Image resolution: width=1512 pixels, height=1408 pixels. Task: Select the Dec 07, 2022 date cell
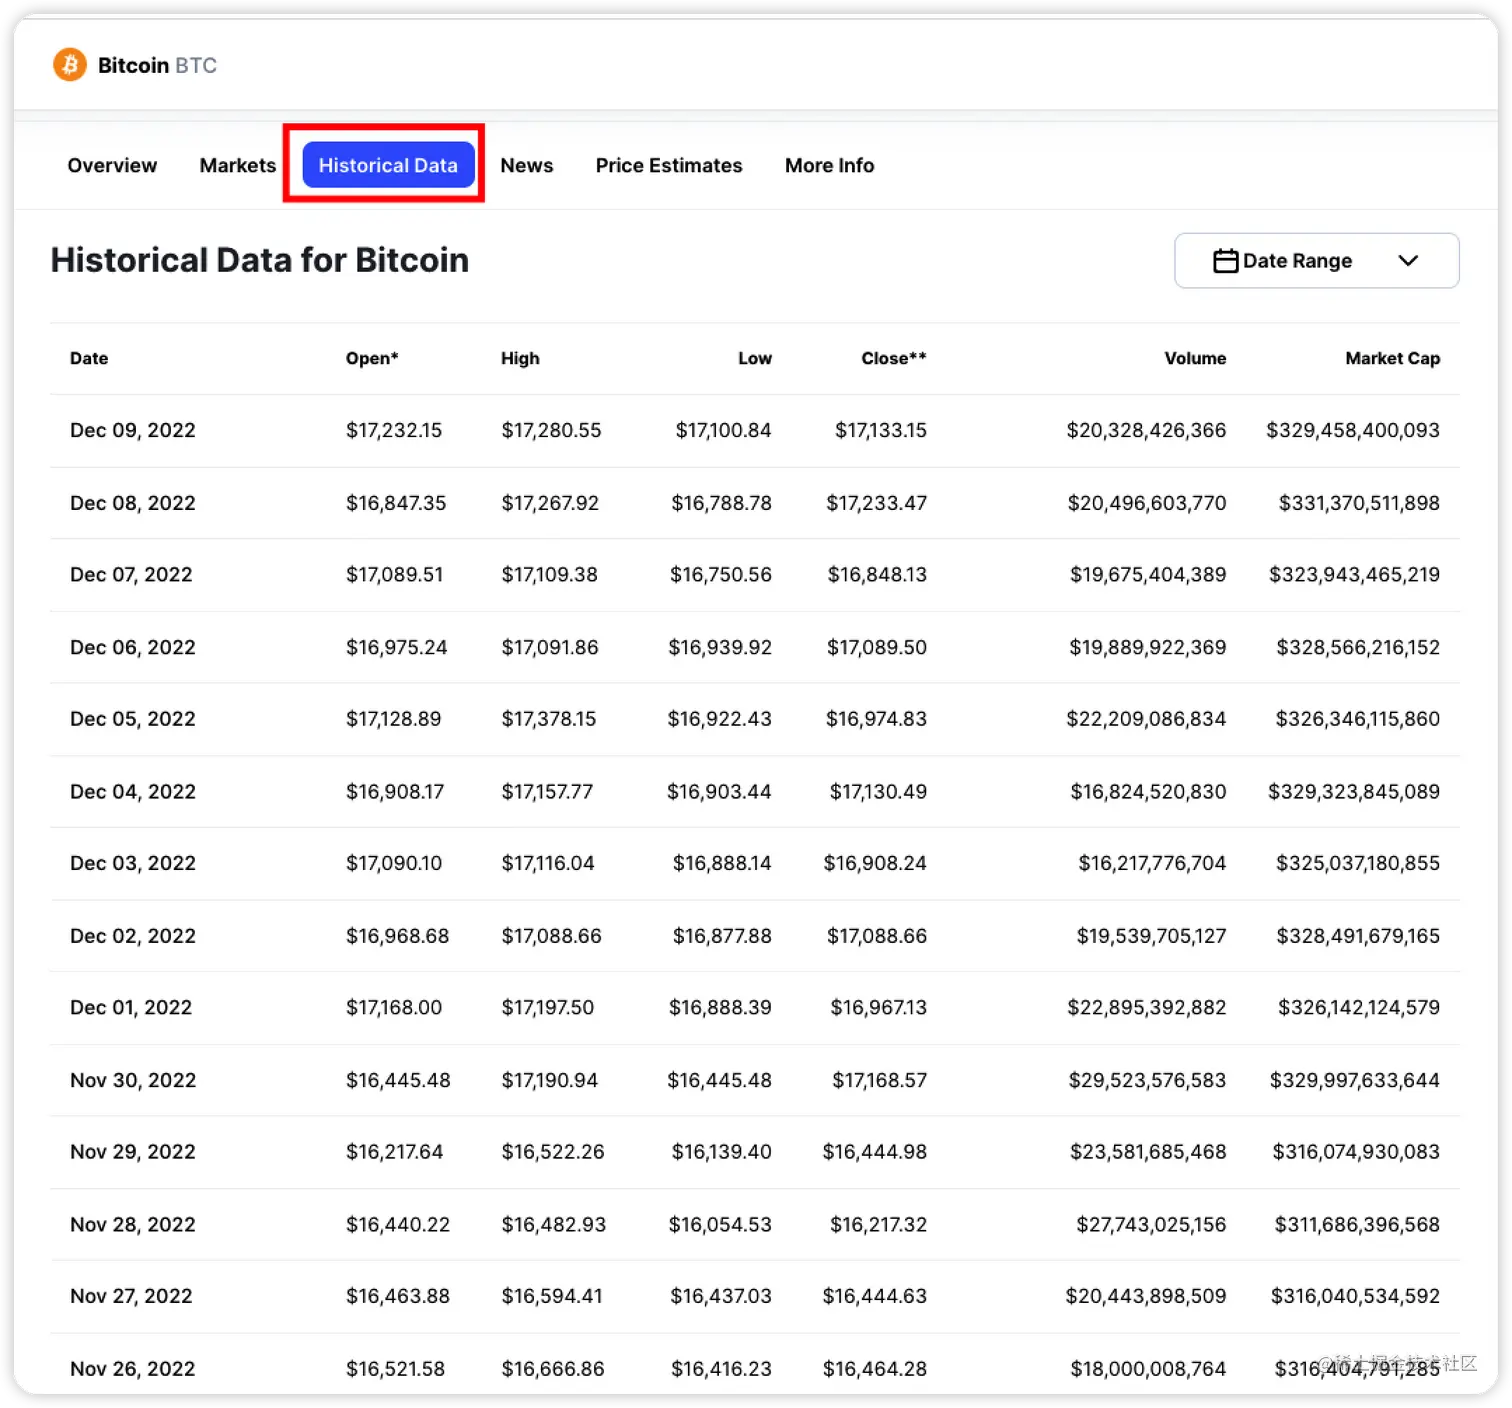pos(131,575)
